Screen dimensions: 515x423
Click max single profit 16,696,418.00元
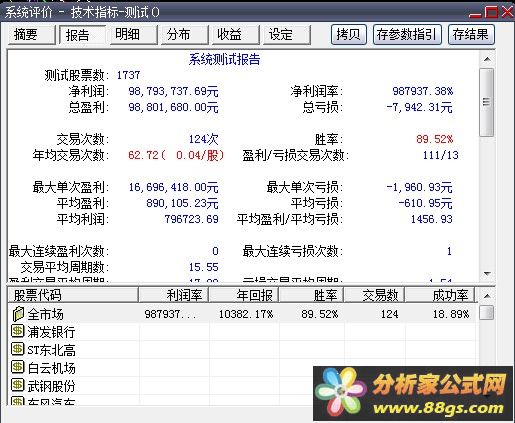173,187
